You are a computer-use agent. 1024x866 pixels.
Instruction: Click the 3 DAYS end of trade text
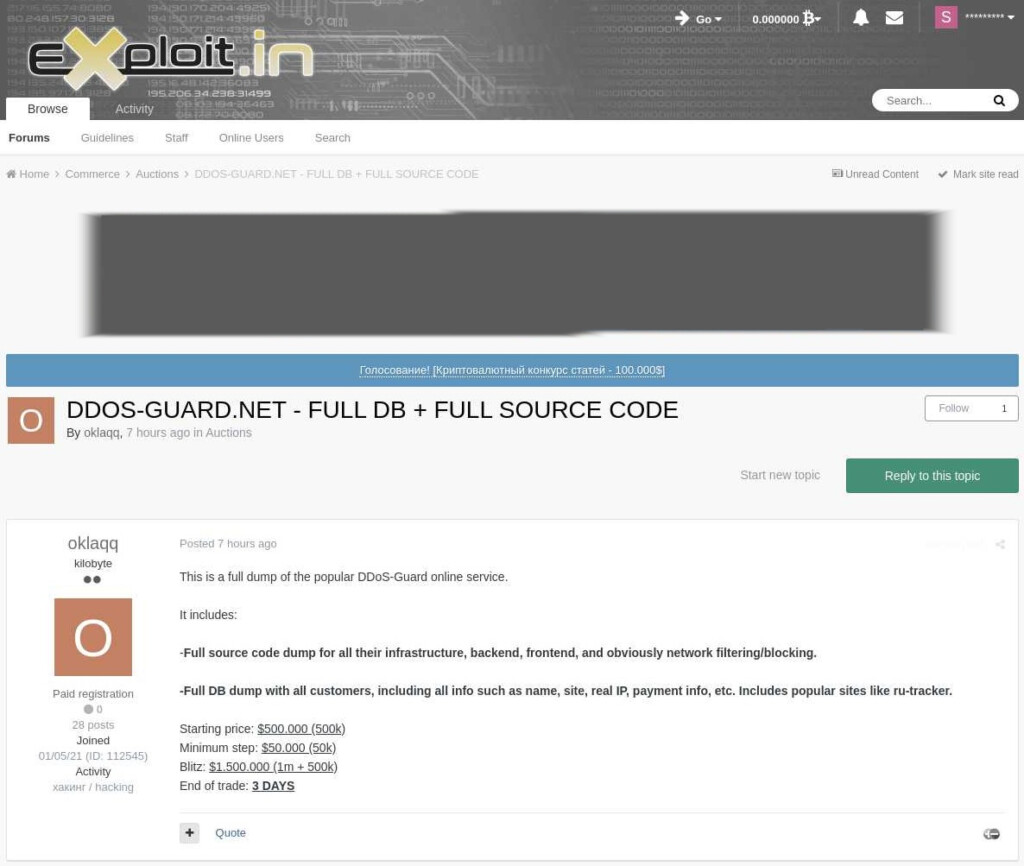tap(273, 786)
